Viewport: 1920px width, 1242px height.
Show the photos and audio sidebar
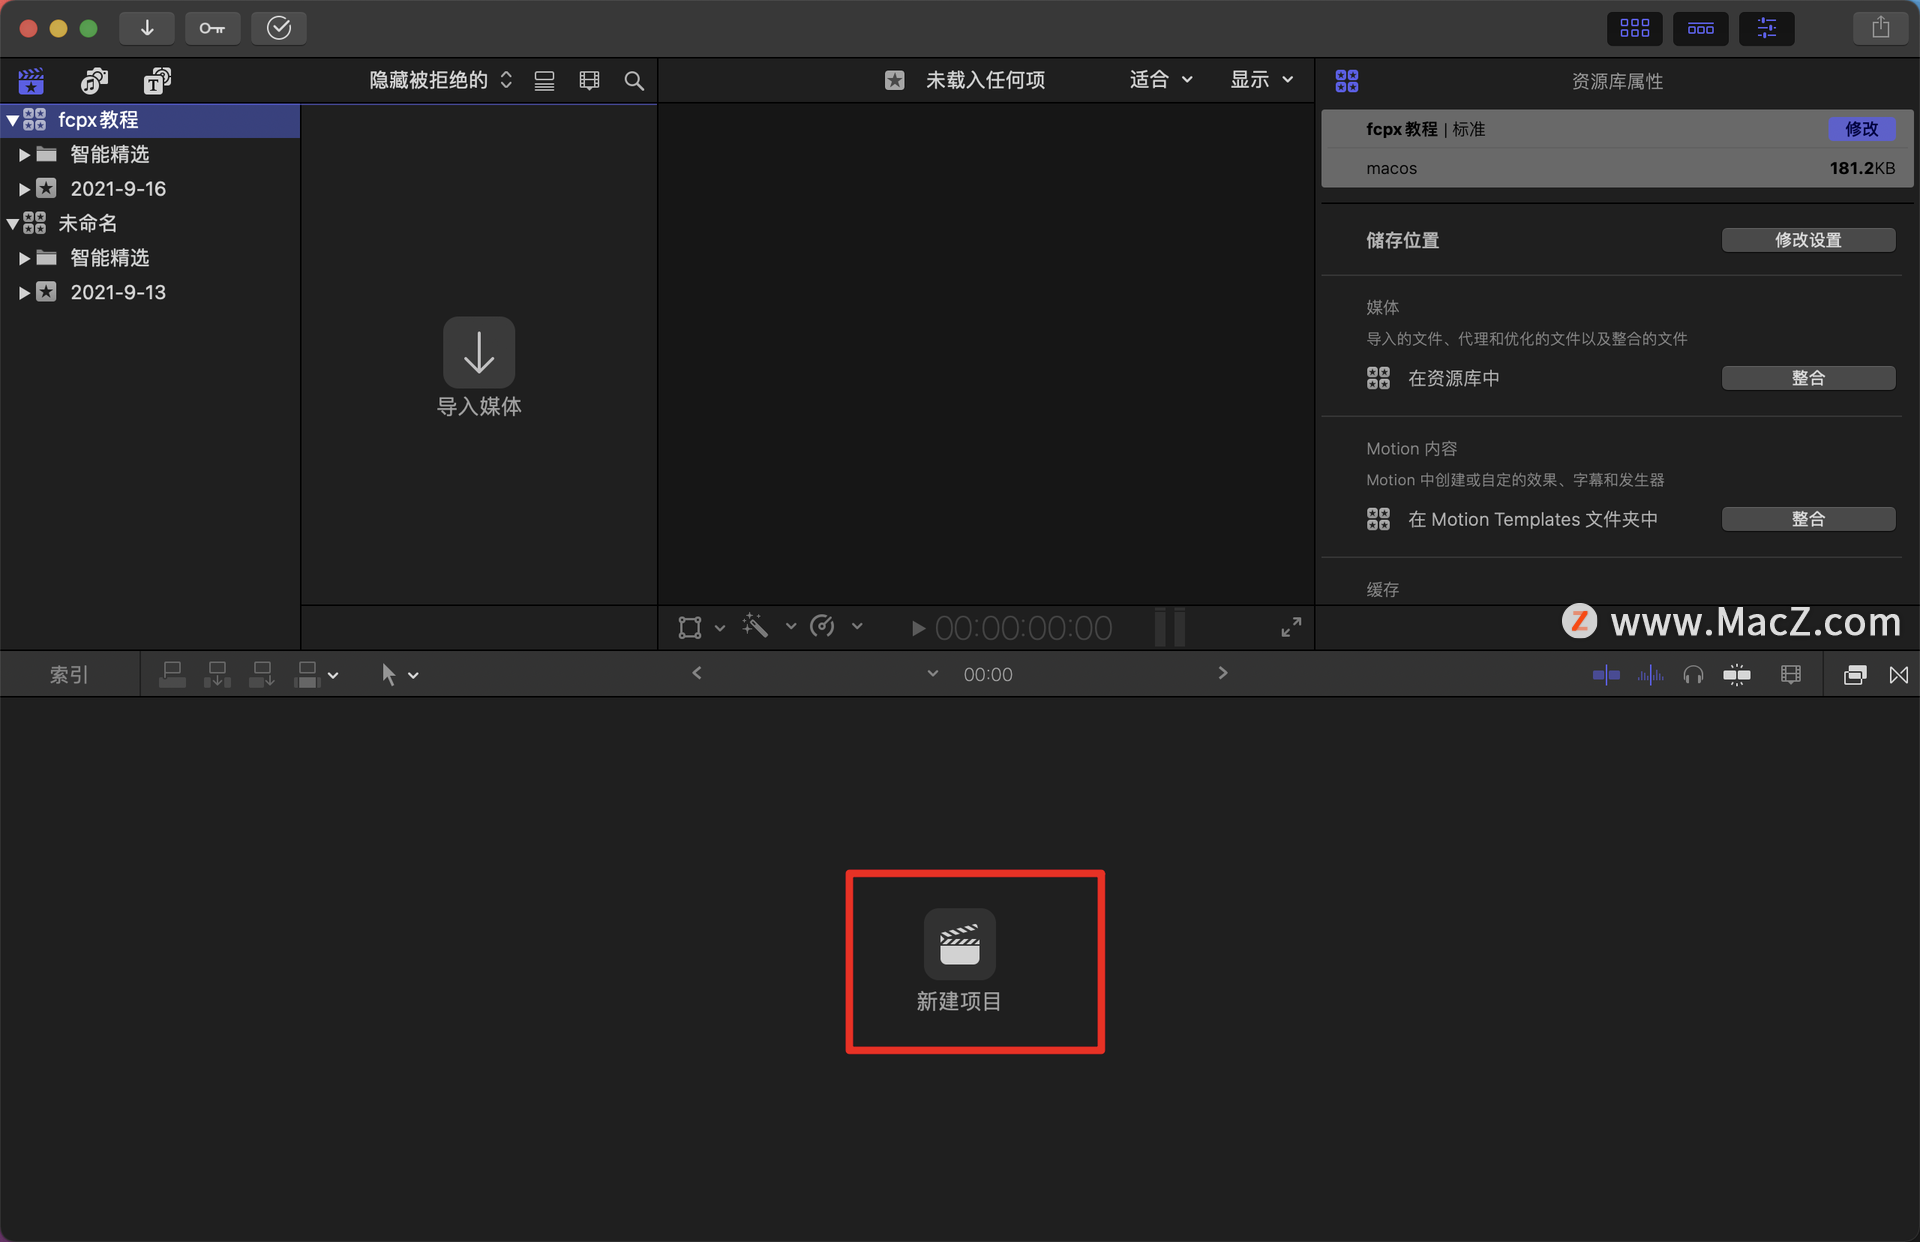[94, 80]
